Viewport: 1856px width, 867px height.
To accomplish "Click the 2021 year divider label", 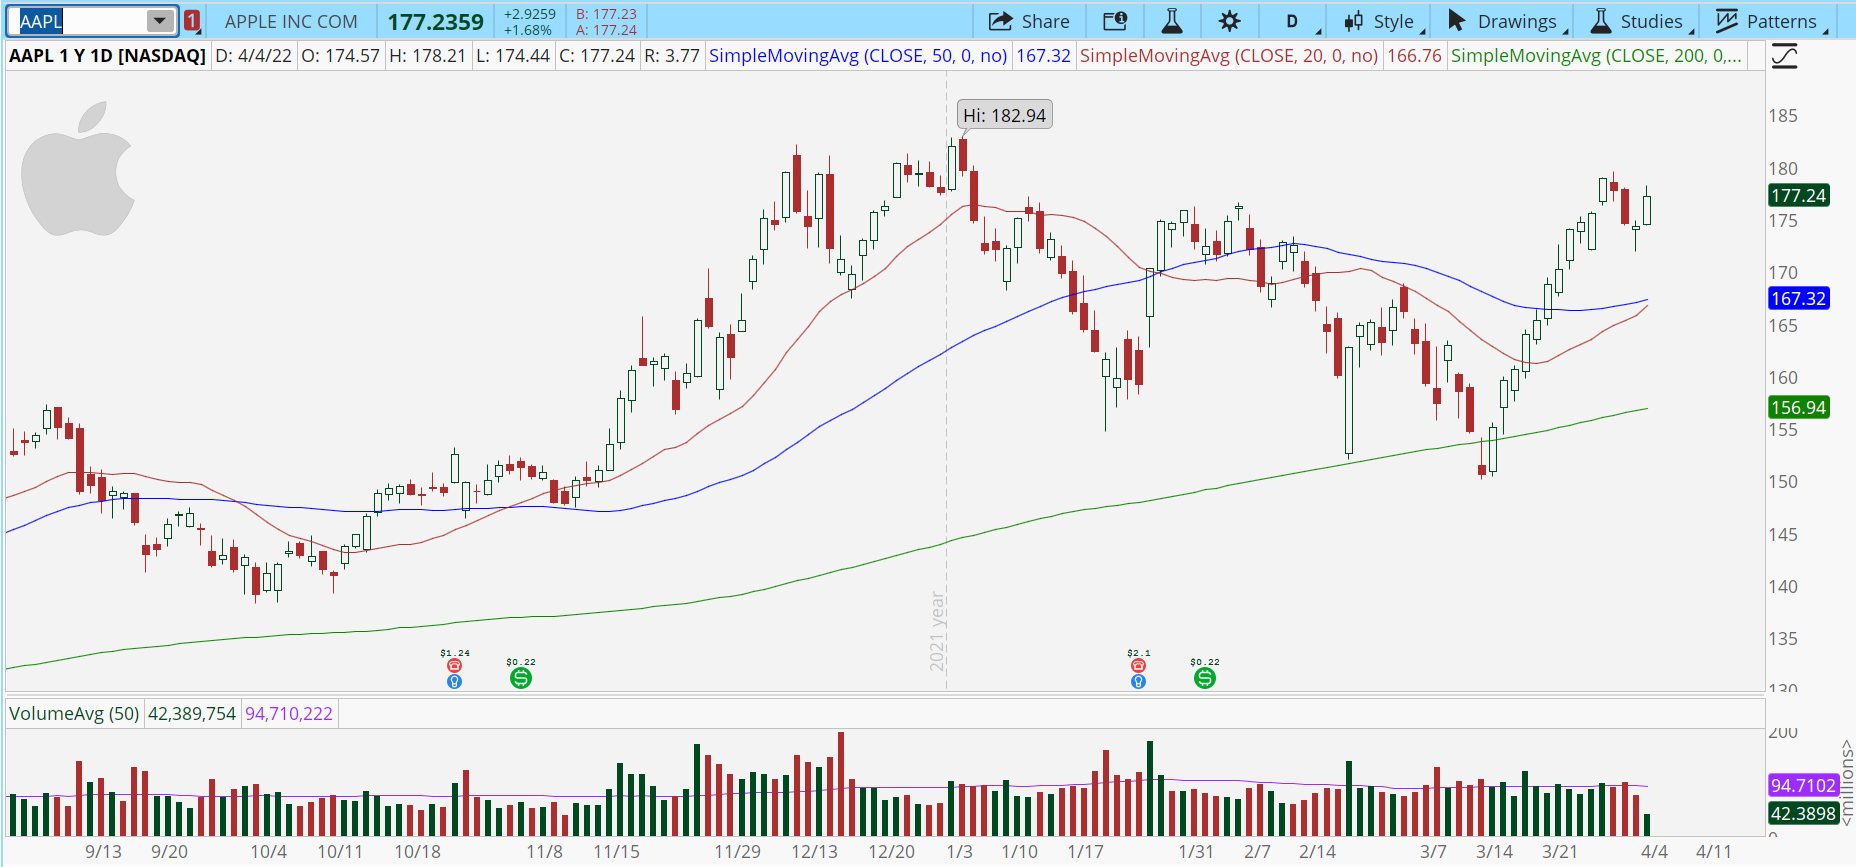I will [x=937, y=631].
